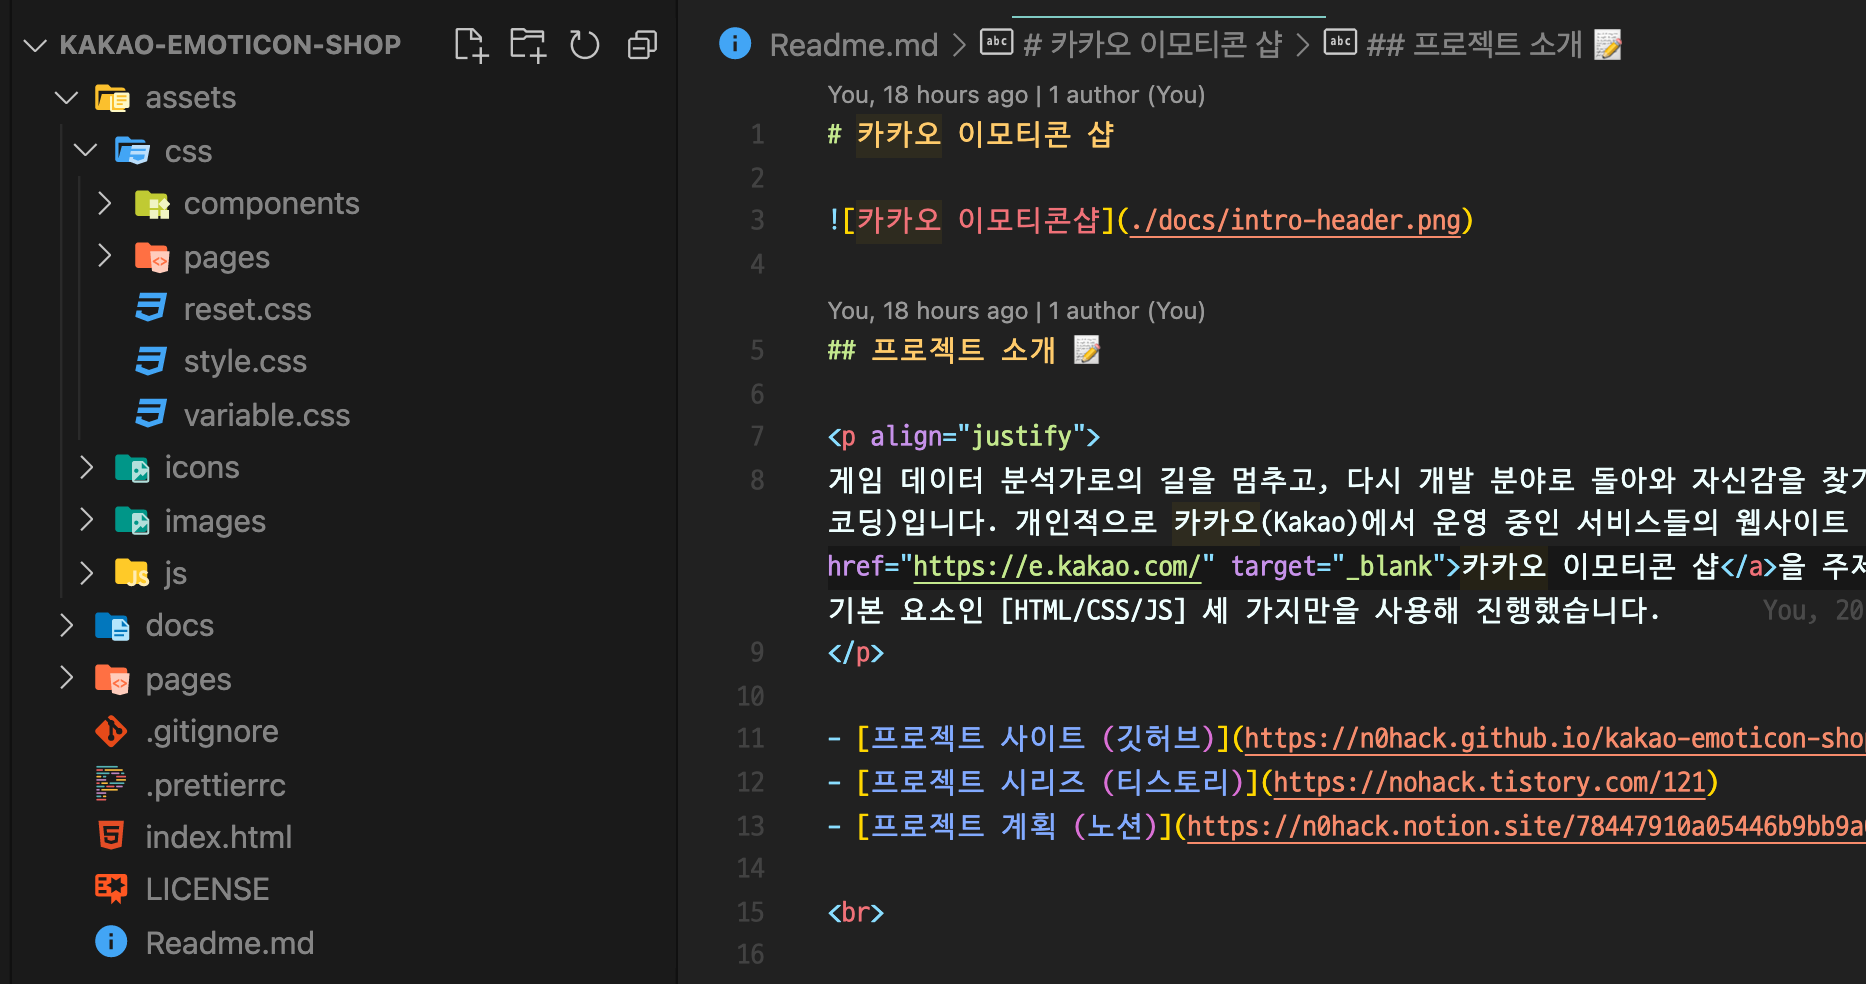Viewport: 1866px width, 984px height.
Task: Click Readme.md in the breadcrumb
Action: (x=854, y=45)
